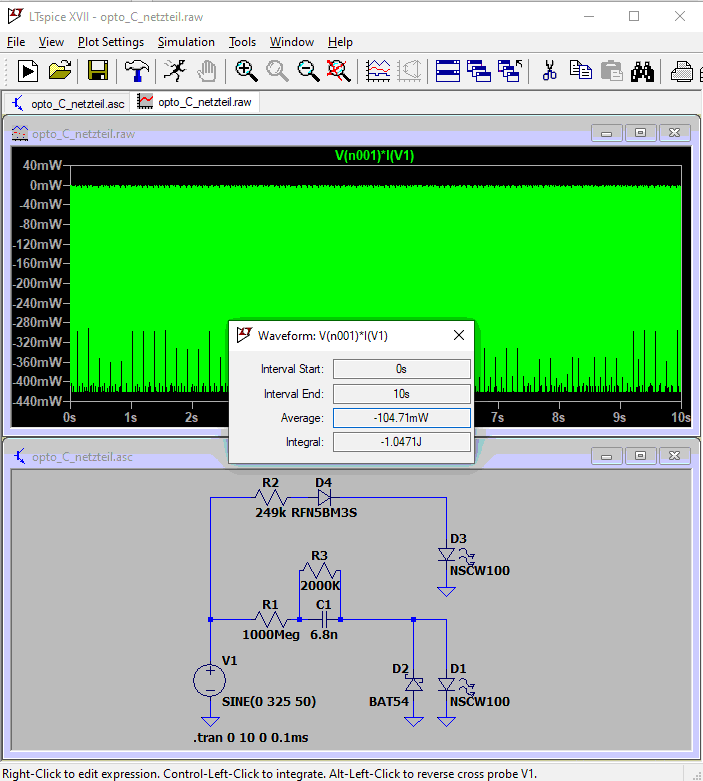This screenshot has height=781, width=703.
Task: Save the file with the floppy disk icon
Action: [x=98, y=71]
